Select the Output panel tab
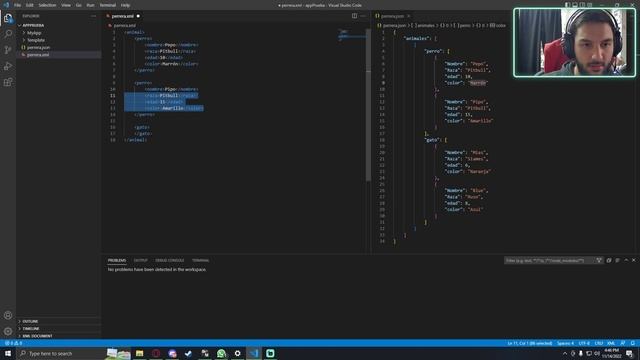 (140, 260)
